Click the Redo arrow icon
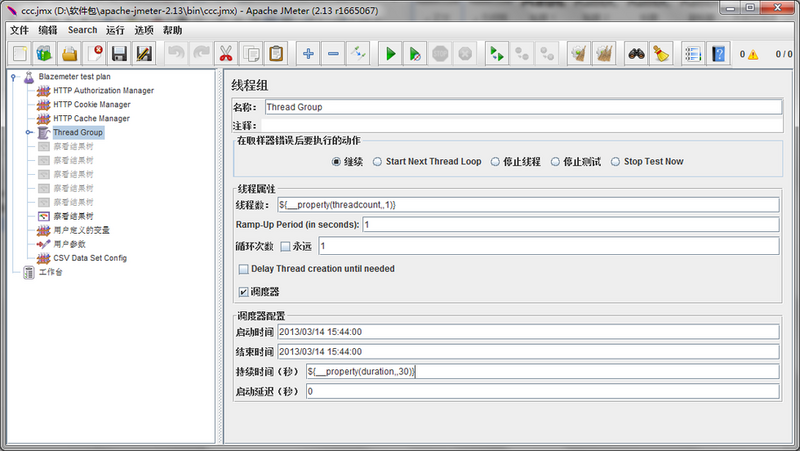Image resolution: width=800 pixels, height=451 pixels. point(201,54)
